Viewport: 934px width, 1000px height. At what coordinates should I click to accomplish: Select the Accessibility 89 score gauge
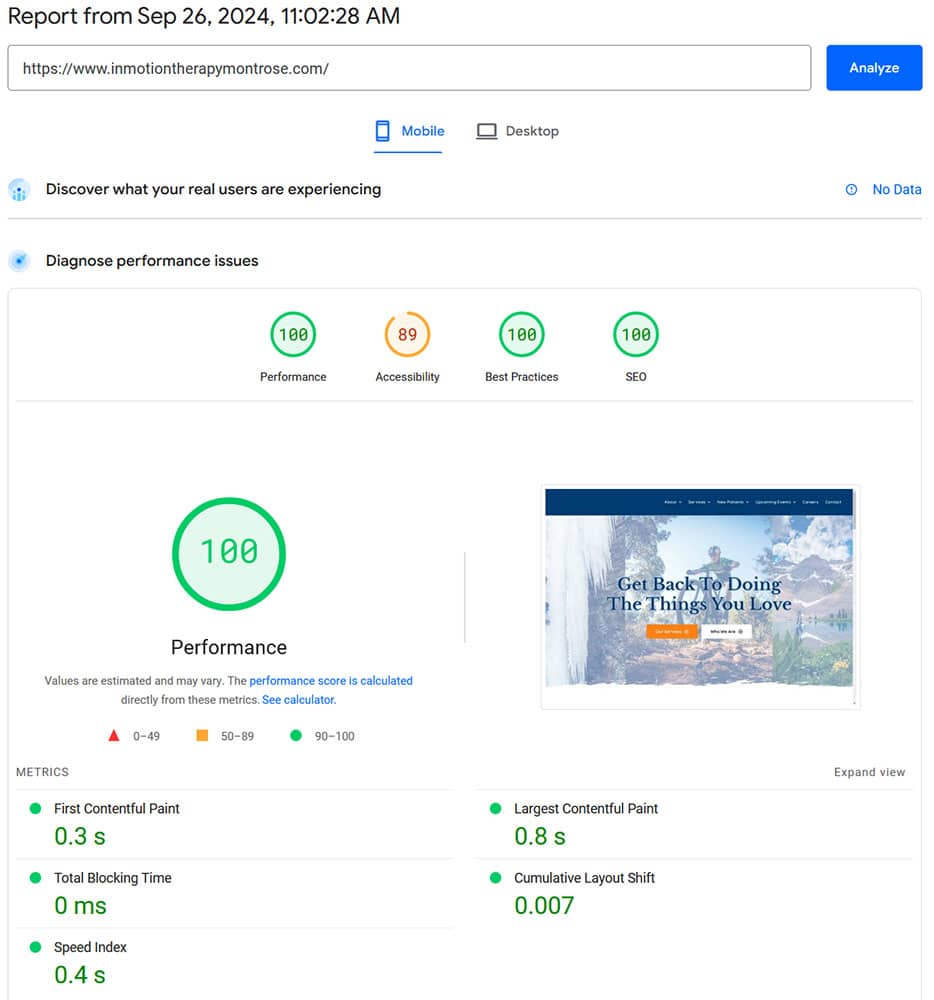(x=407, y=334)
